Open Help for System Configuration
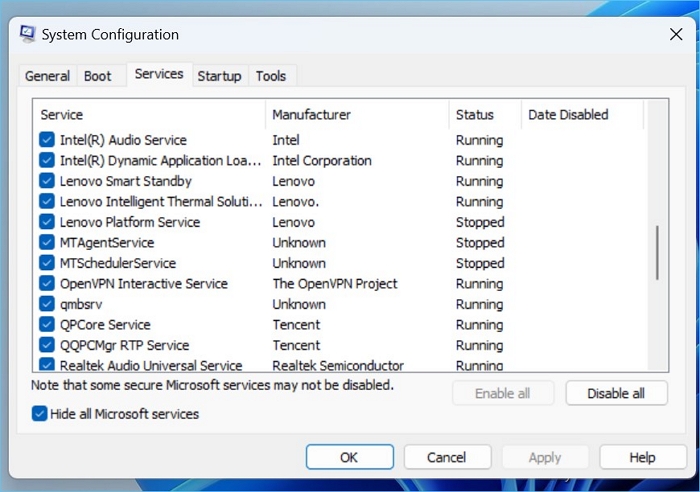Viewport: 700px width, 492px height. tap(642, 457)
